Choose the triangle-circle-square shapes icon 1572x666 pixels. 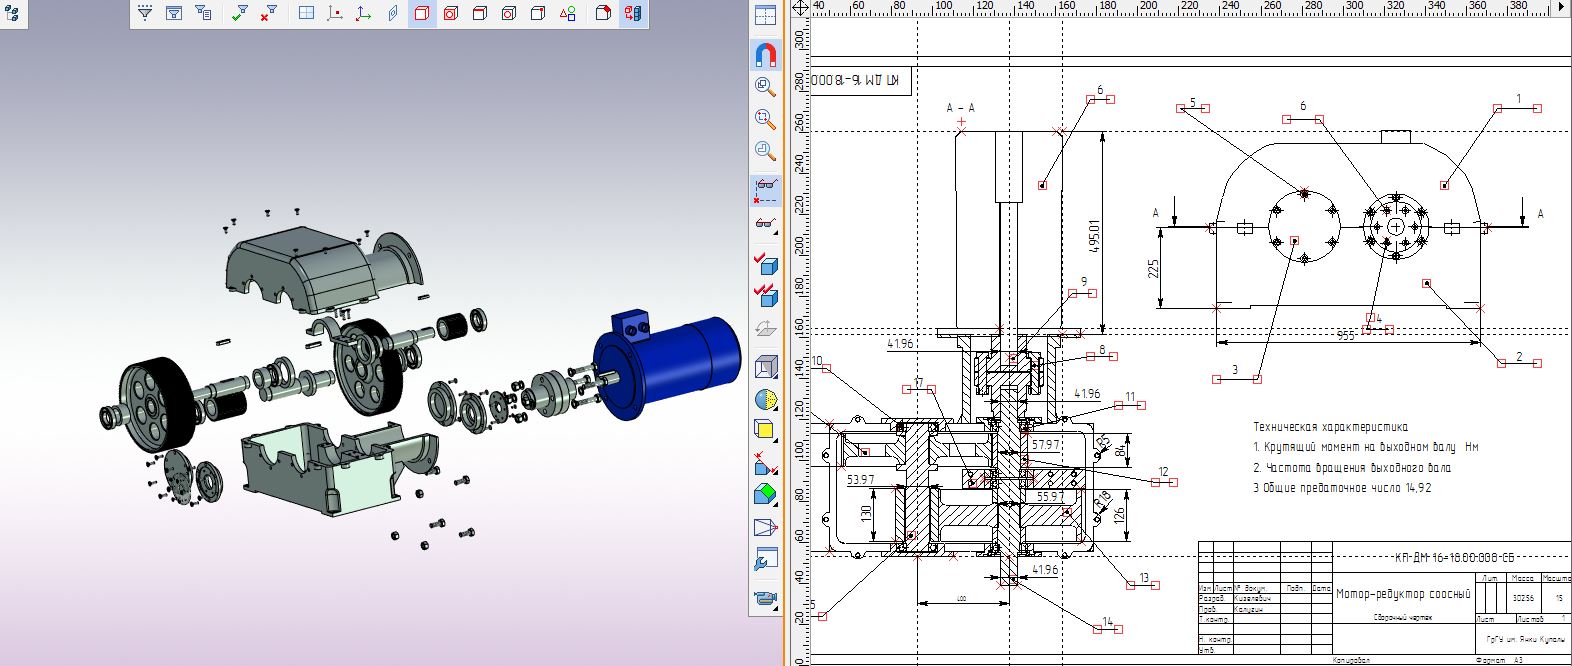pos(567,14)
